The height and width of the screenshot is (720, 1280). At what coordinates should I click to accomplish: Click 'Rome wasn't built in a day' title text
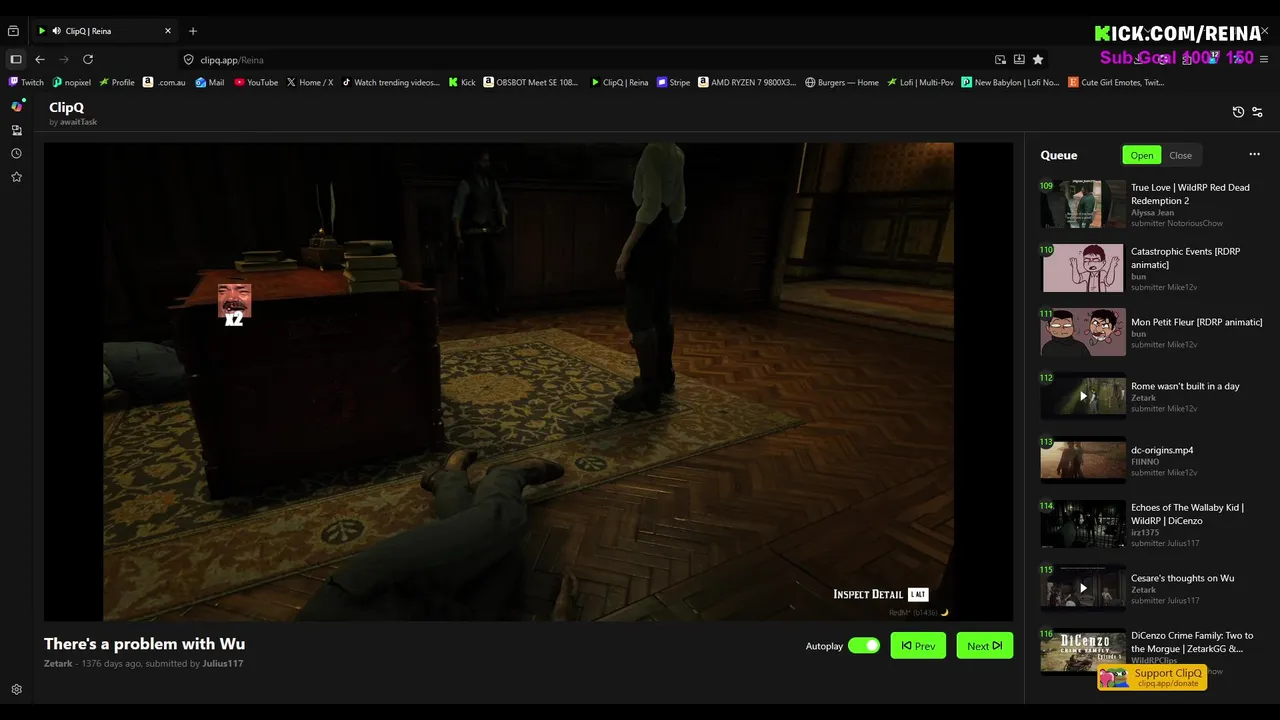(1185, 386)
